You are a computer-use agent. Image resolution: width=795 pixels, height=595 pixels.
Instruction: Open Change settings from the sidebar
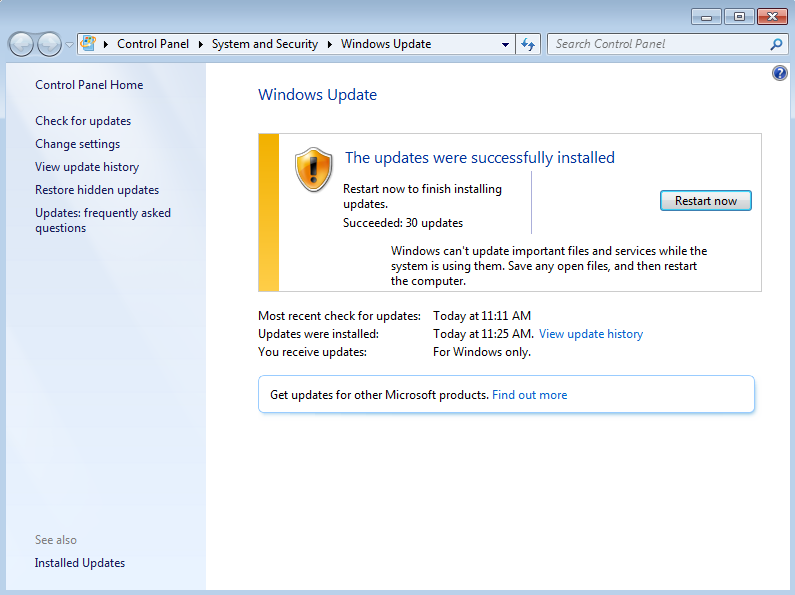(x=77, y=144)
